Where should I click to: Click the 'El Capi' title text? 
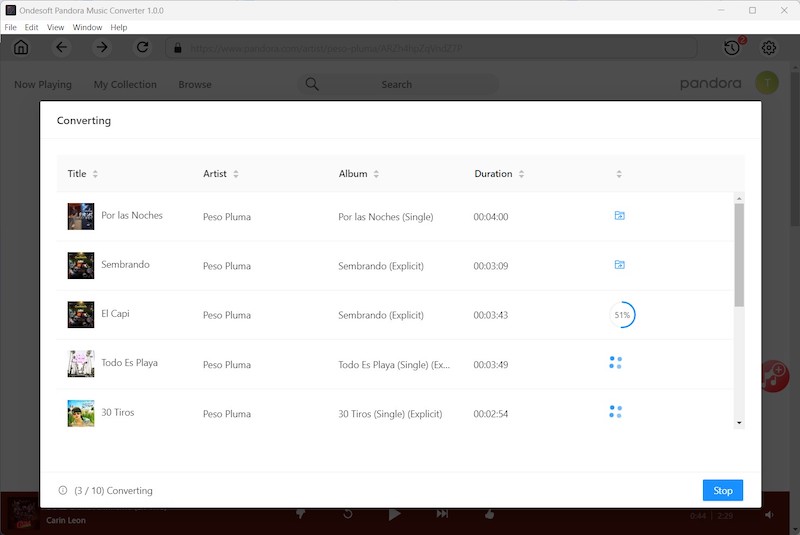[115, 314]
